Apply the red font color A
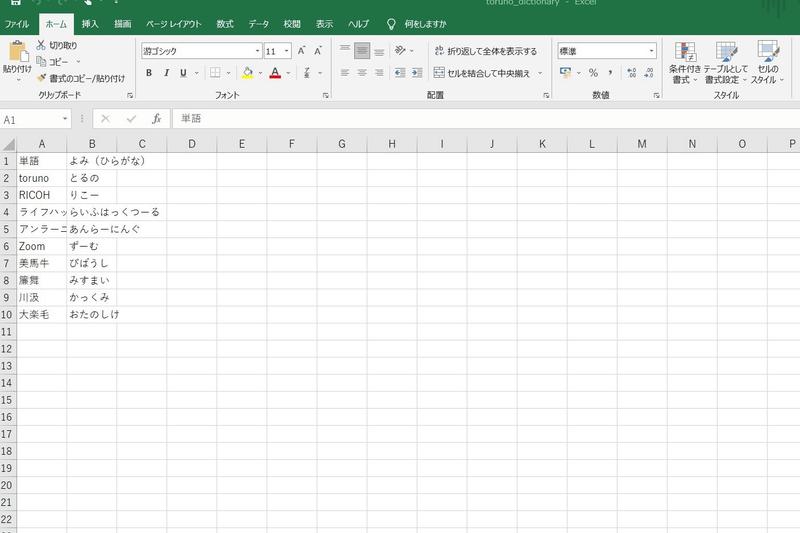800x533 pixels. tap(275, 73)
